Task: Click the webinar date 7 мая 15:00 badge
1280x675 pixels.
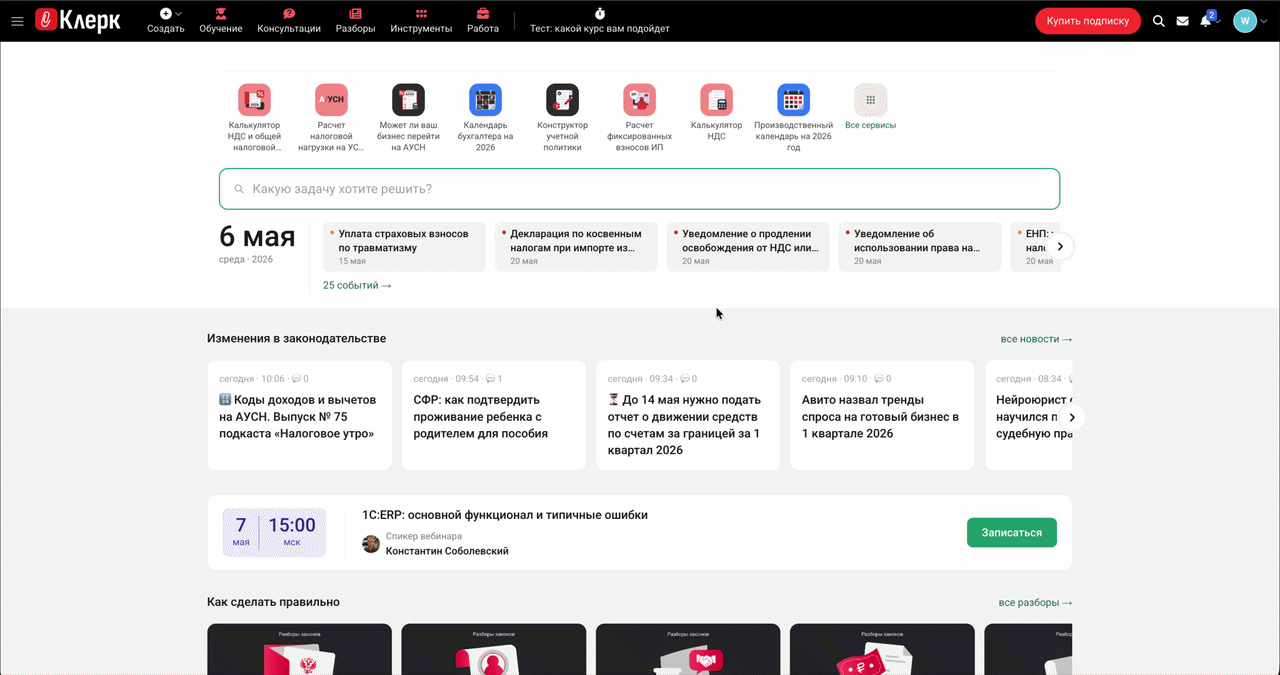Action: [x=274, y=533]
